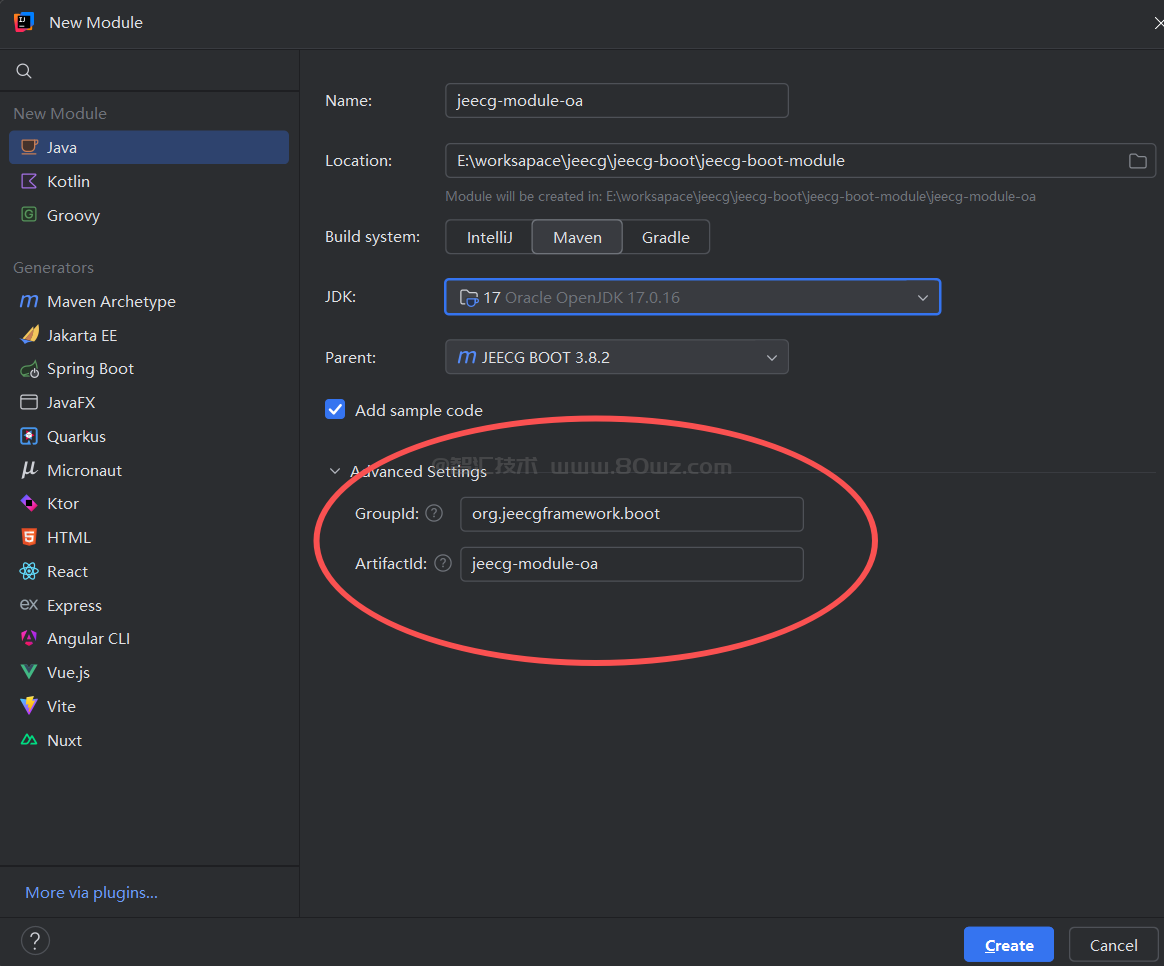The image size is (1164, 966).
Task: Click the Groovy logo icon
Action: pyautogui.click(x=29, y=215)
